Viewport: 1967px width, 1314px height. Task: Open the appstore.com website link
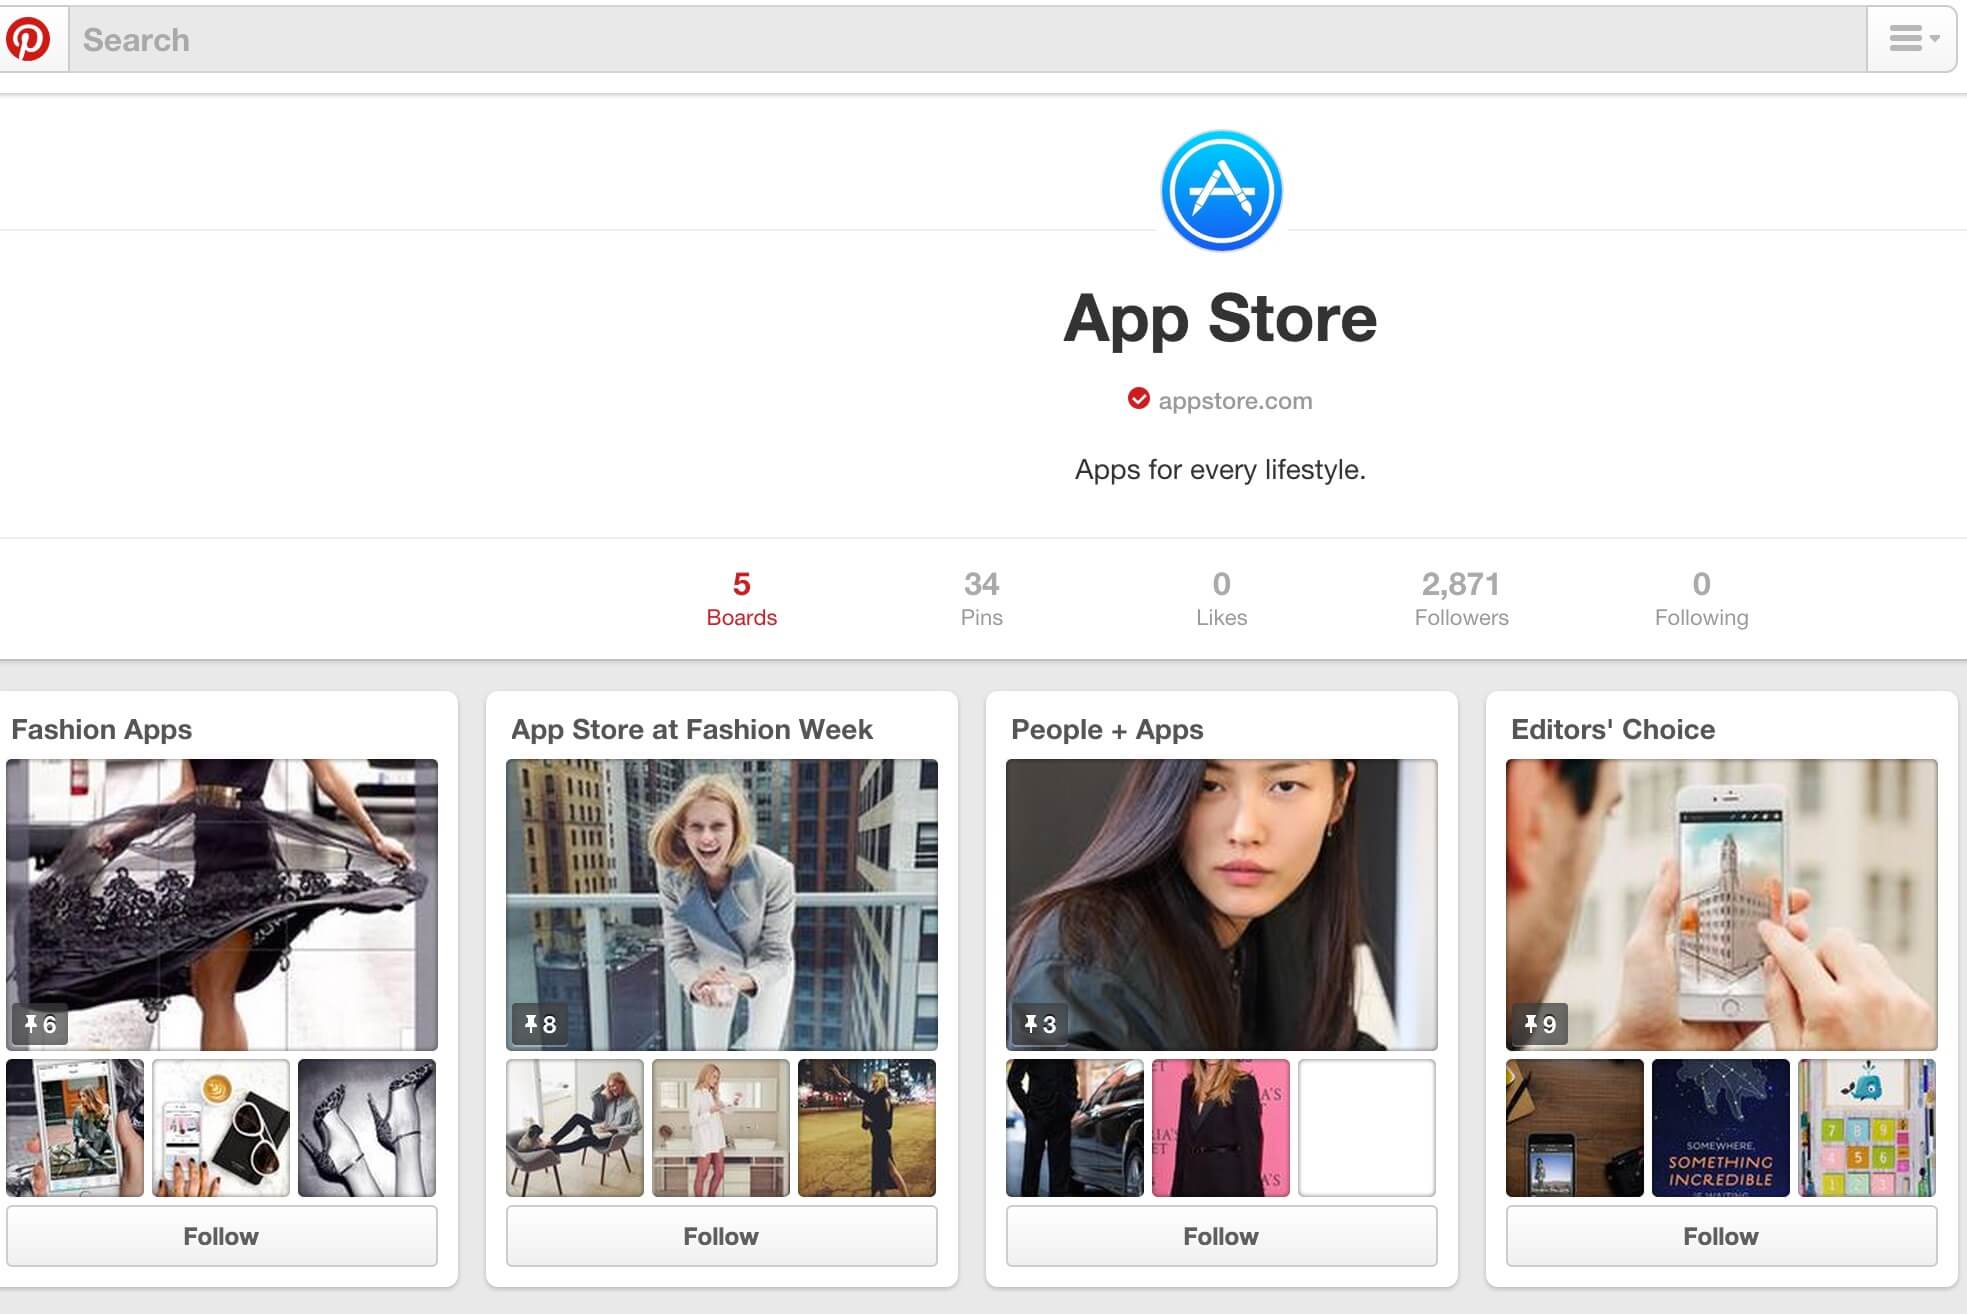tap(1235, 400)
